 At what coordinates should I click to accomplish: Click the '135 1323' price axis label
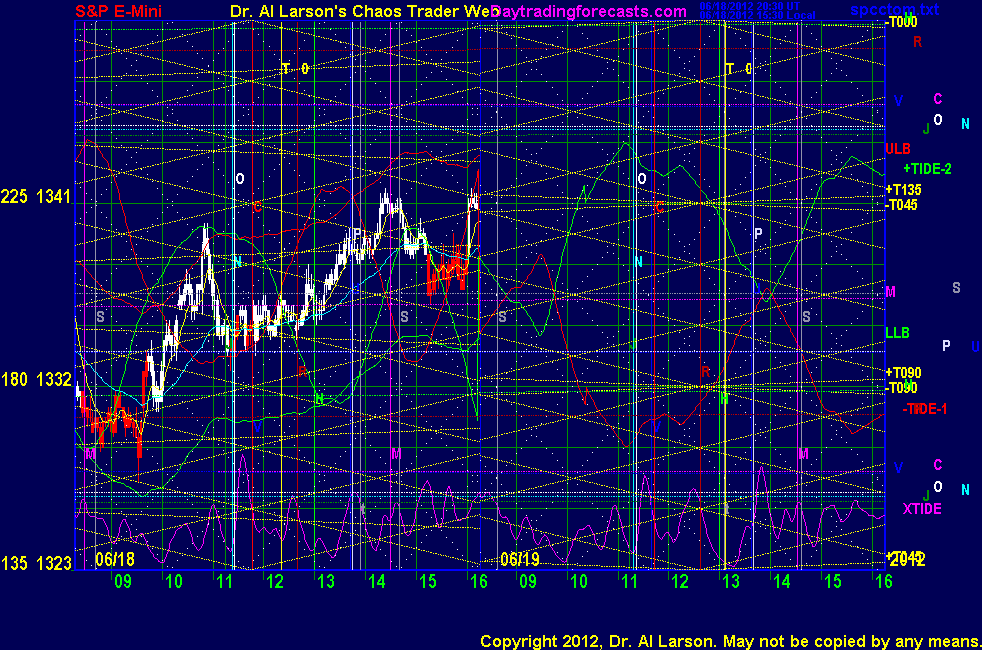click(x=36, y=564)
